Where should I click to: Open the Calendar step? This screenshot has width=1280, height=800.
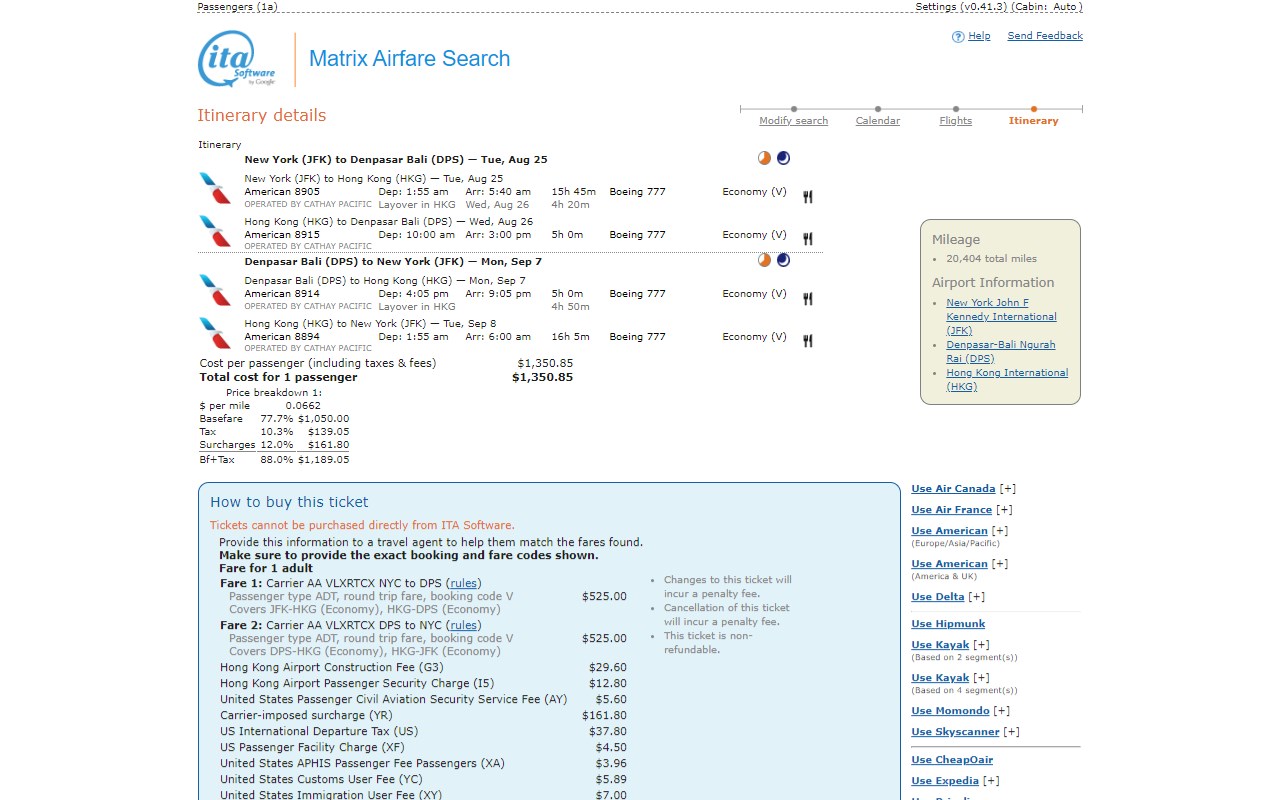click(x=877, y=121)
